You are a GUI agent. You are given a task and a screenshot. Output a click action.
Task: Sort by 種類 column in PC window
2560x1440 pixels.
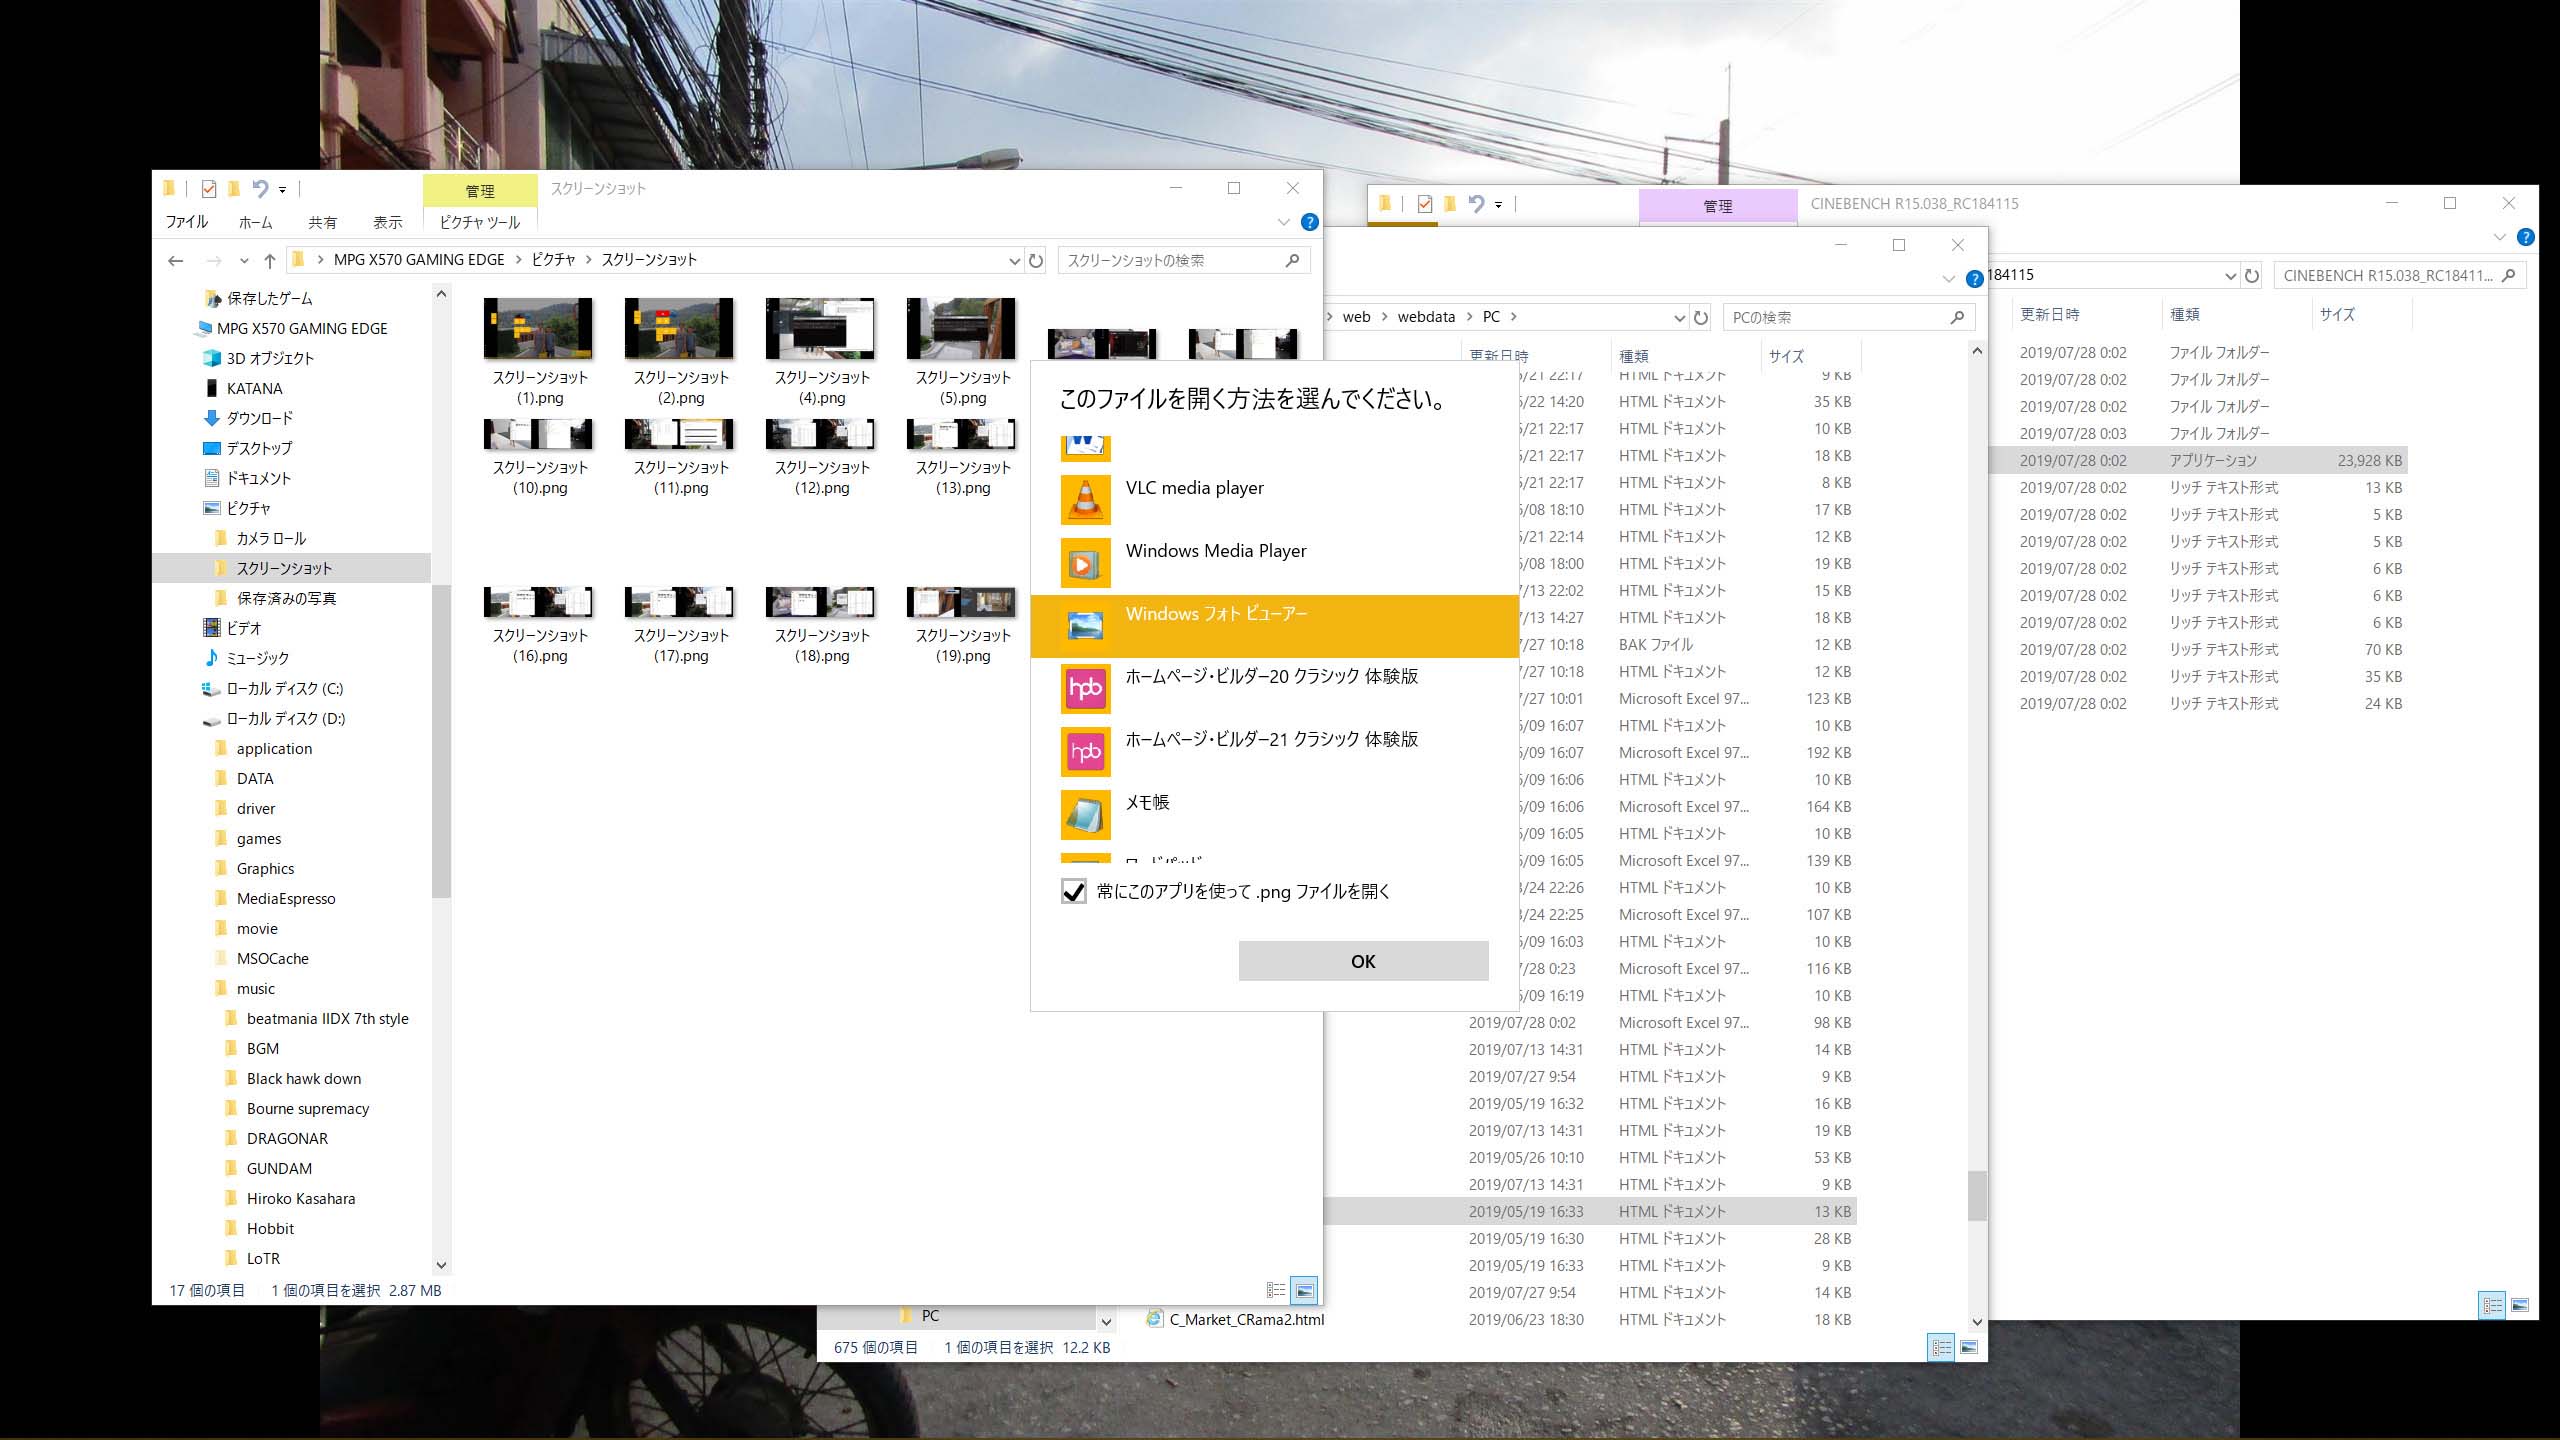[x=1634, y=356]
